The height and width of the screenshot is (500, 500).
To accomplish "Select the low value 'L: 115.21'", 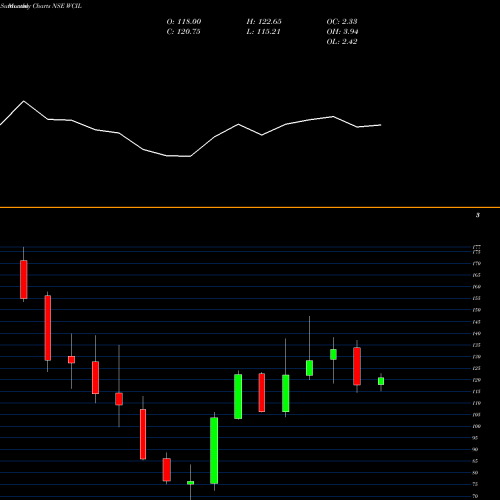I will click(263, 32).
